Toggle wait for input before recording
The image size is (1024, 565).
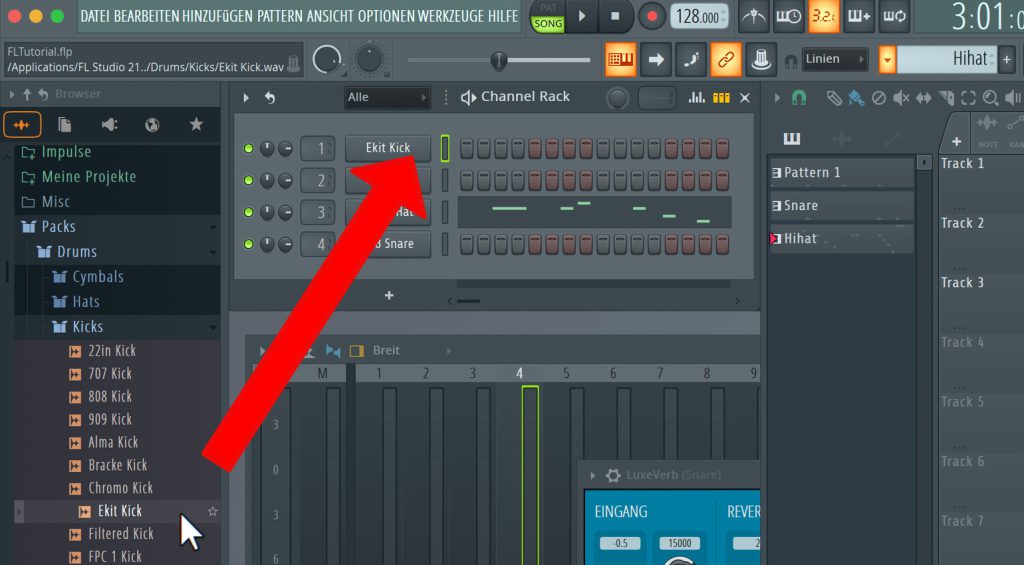[788, 16]
